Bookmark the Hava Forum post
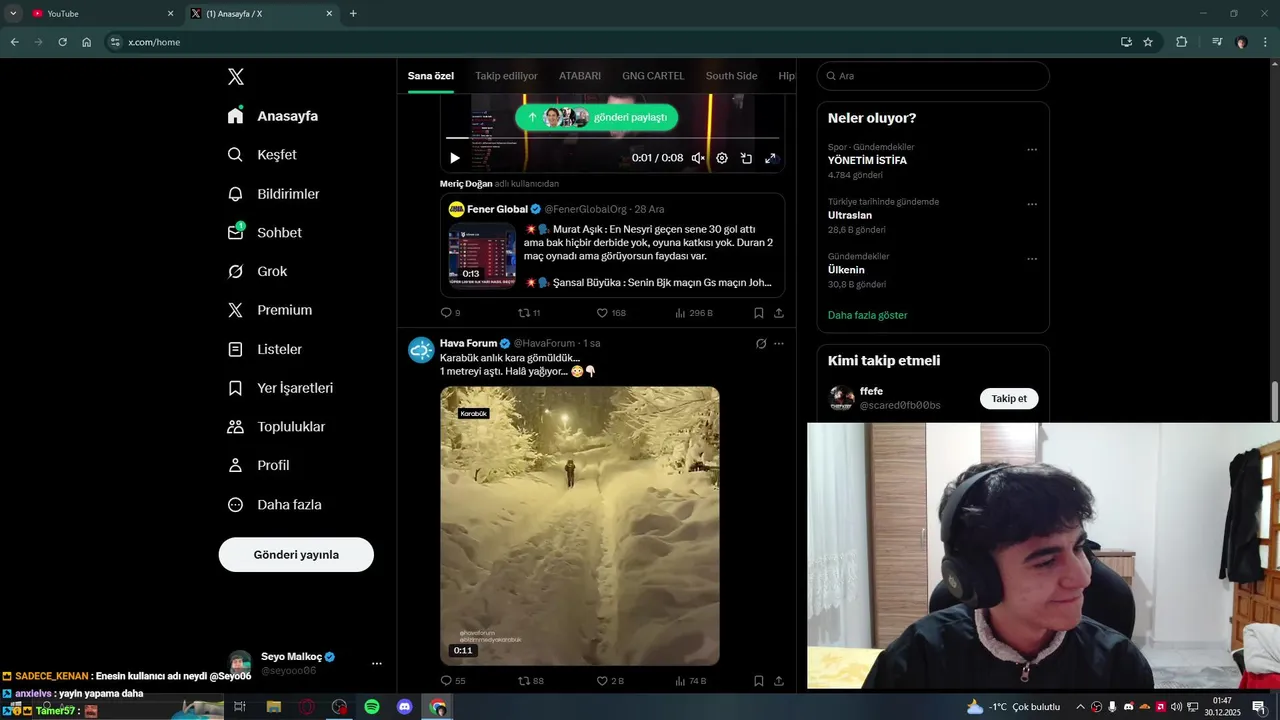 [x=759, y=681]
